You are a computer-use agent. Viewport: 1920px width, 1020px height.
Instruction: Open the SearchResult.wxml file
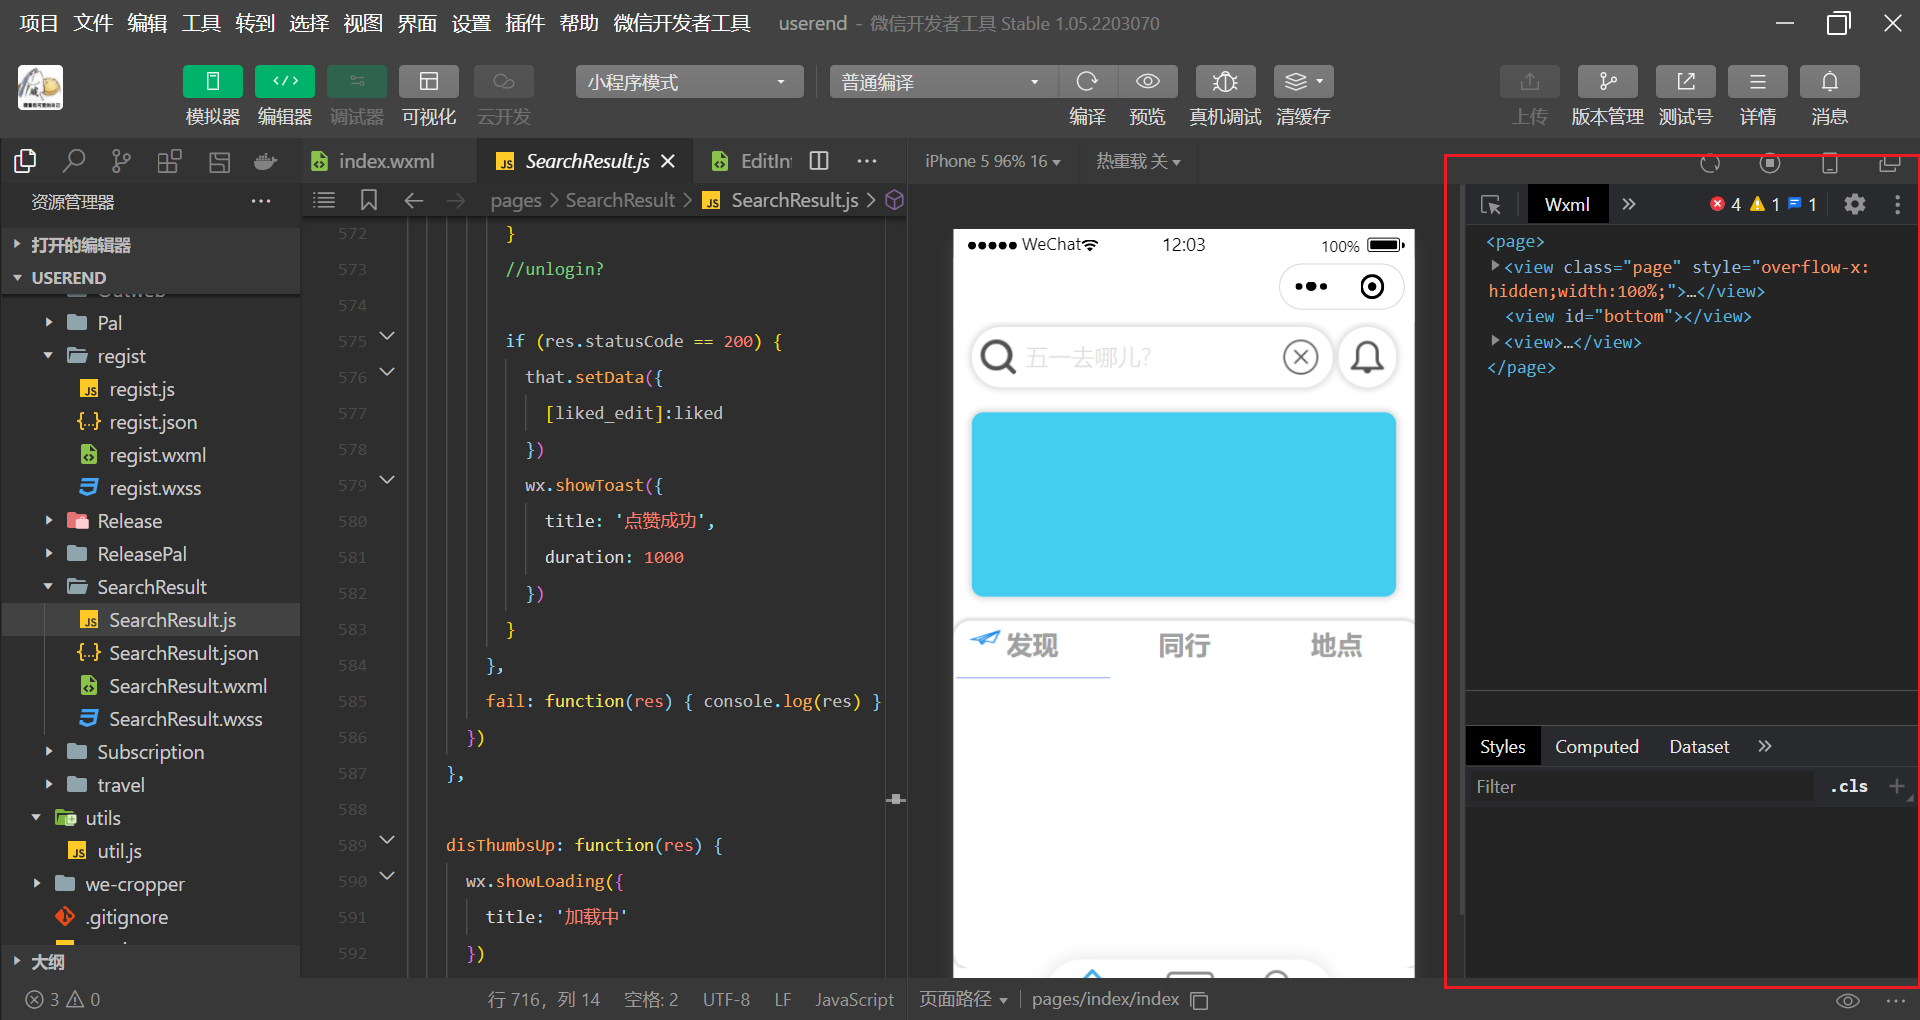click(187, 686)
